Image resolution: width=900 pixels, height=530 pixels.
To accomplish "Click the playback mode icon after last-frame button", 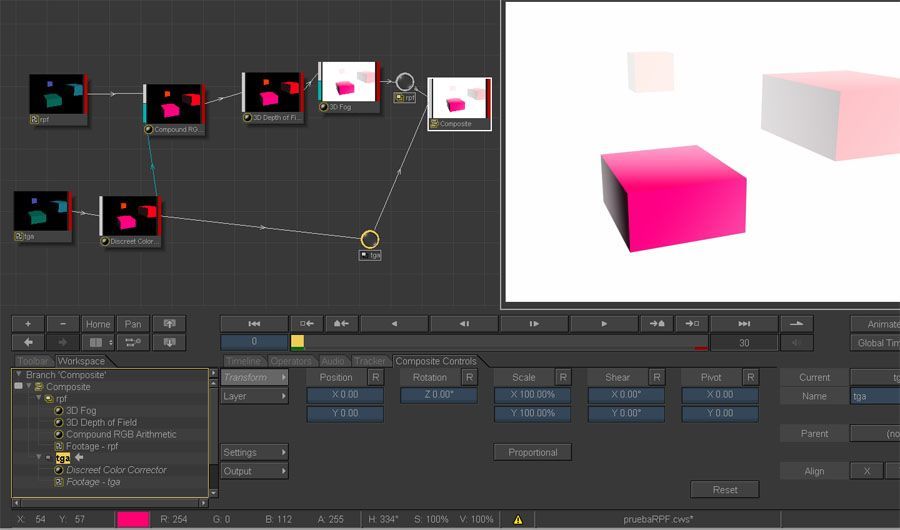I will coord(797,324).
